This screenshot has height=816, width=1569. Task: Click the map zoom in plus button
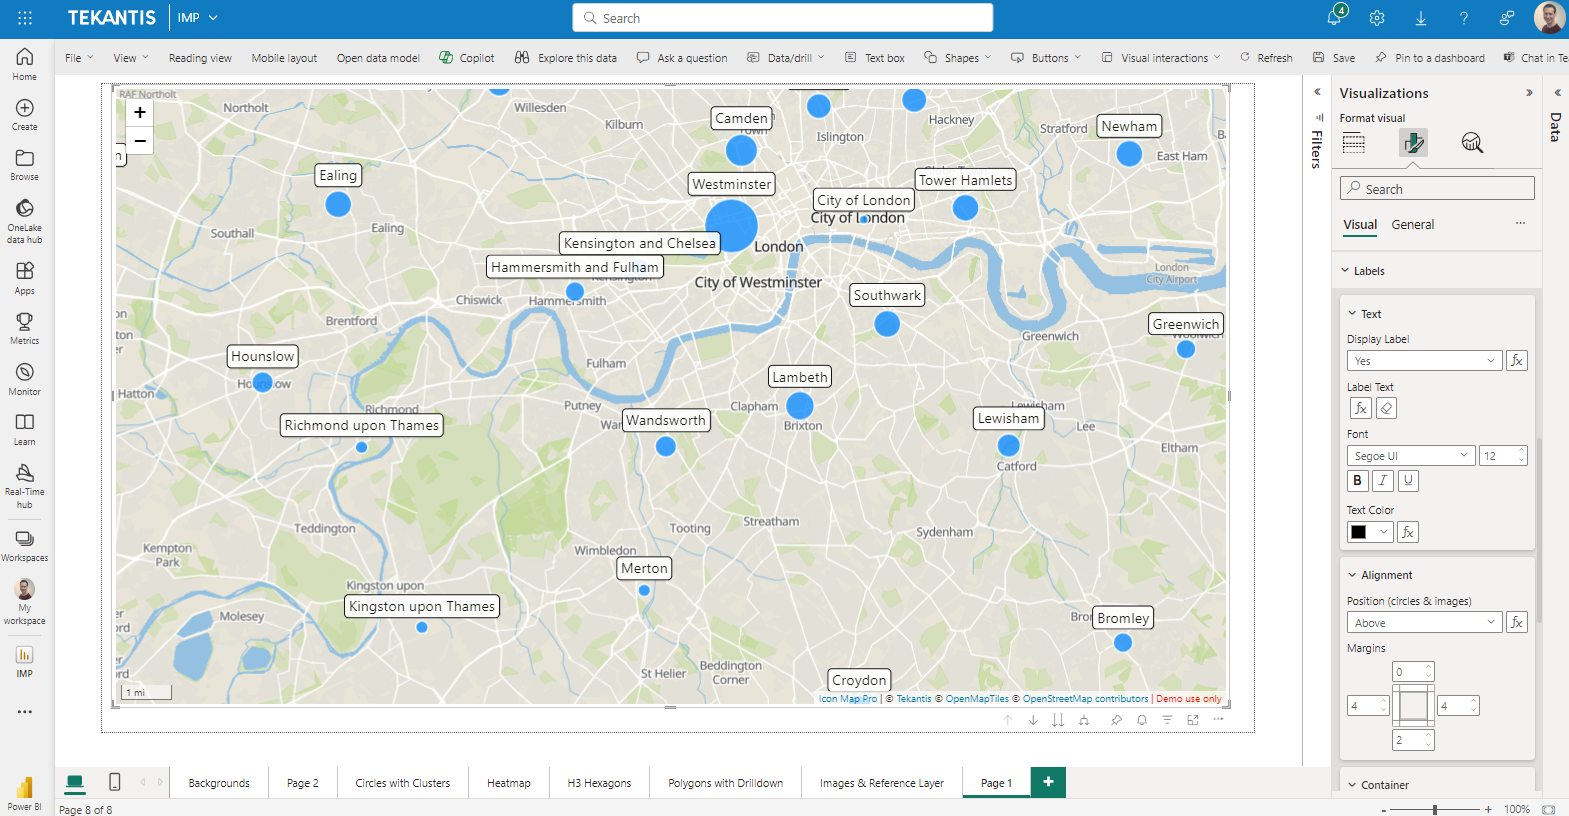click(x=140, y=113)
